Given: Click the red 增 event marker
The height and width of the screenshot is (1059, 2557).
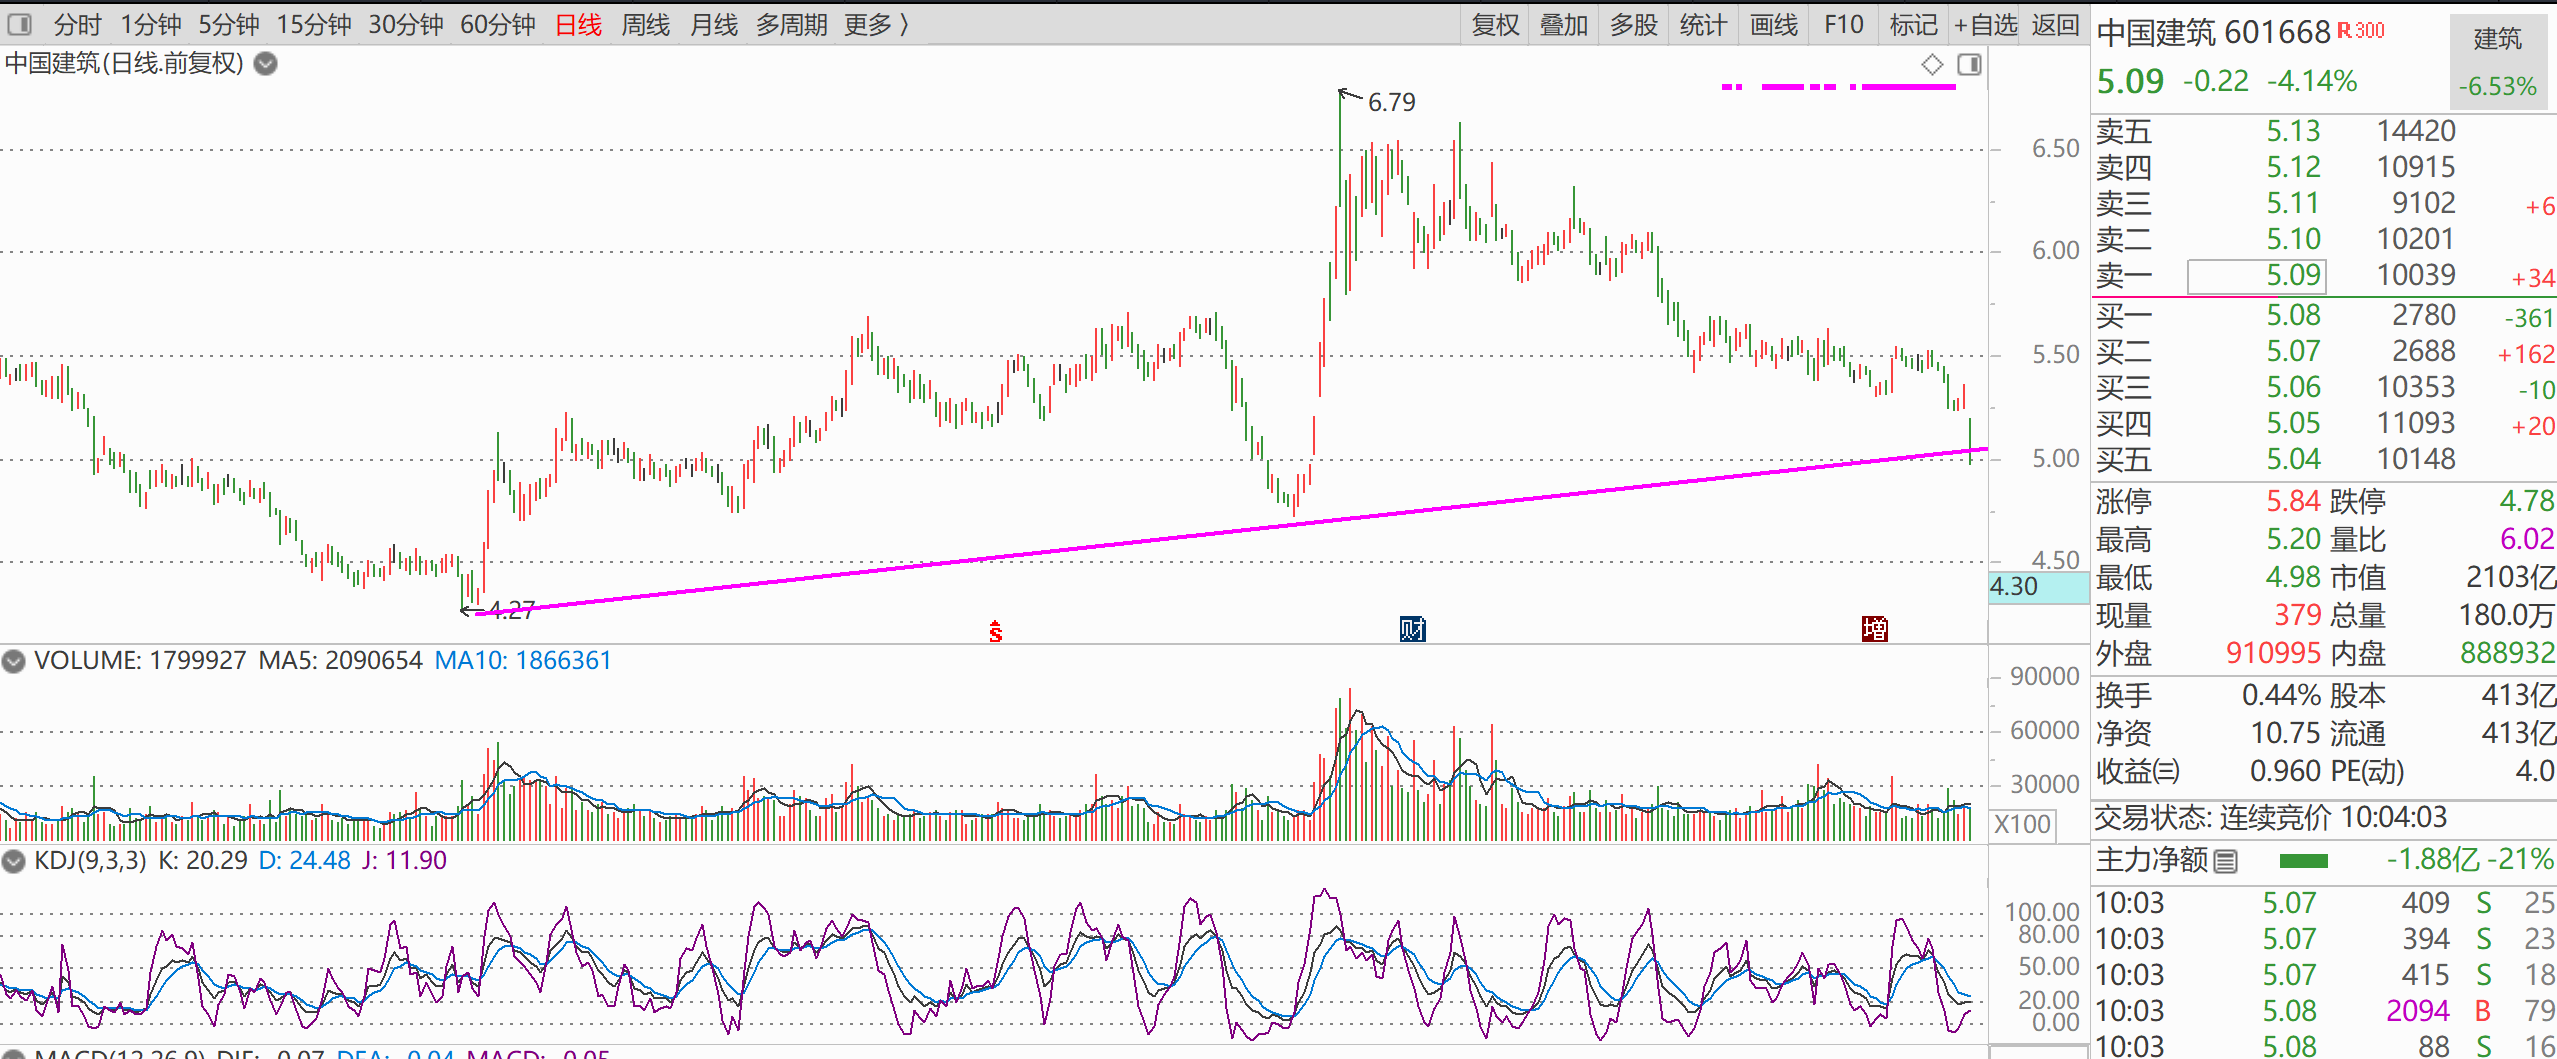Looking at the screenshot, I should [1875, 629].
